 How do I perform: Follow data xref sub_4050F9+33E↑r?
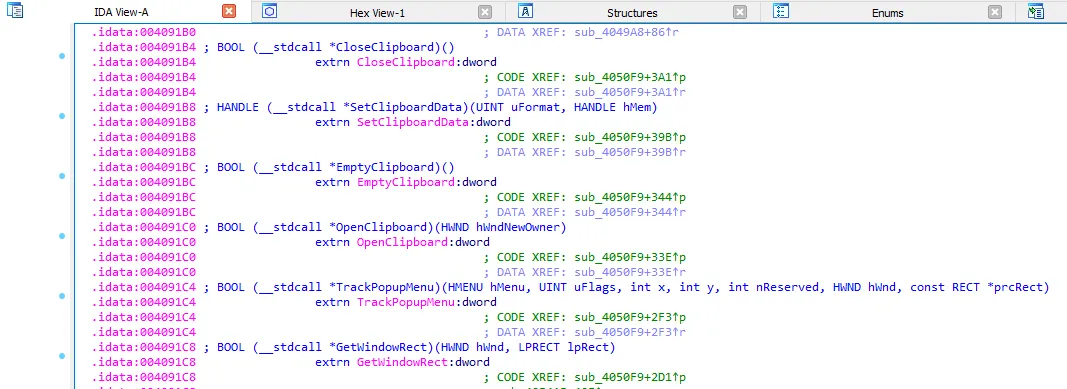[x=629, y=272]
